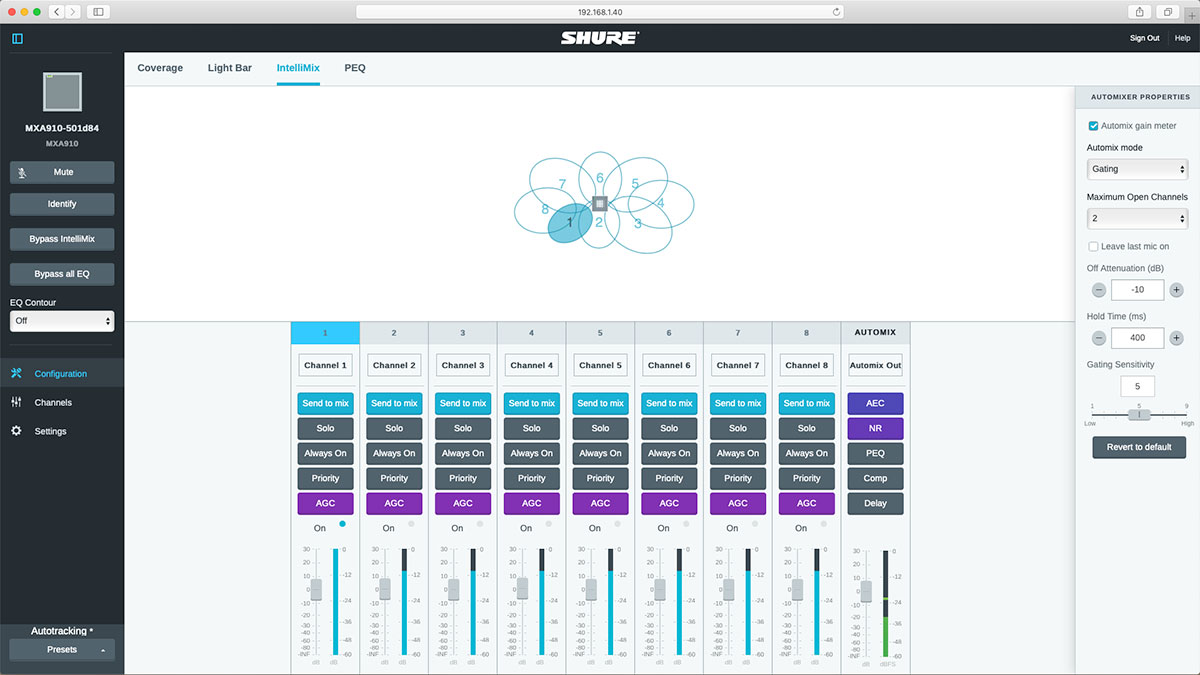Click the browser reload icon in address bar
The height and width of the screenshot is (675, 1200).
tap(836, 12)
